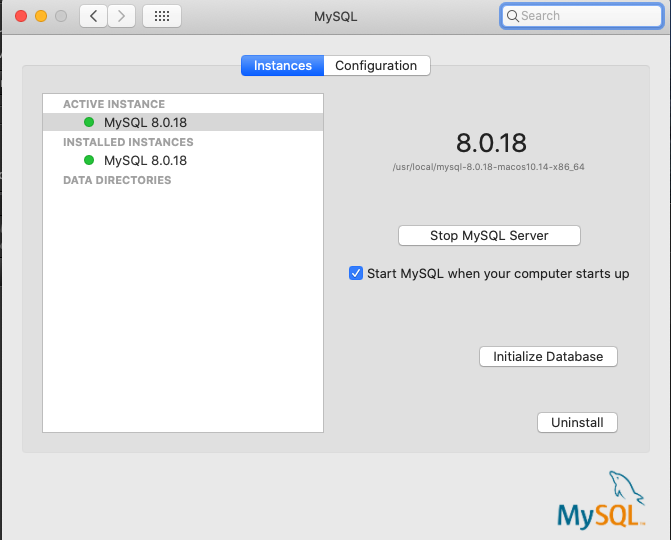The image size is (671, 540).
Task: Select MySQL 8.0.18 under Installed Instances
Action: coord(183,160)
